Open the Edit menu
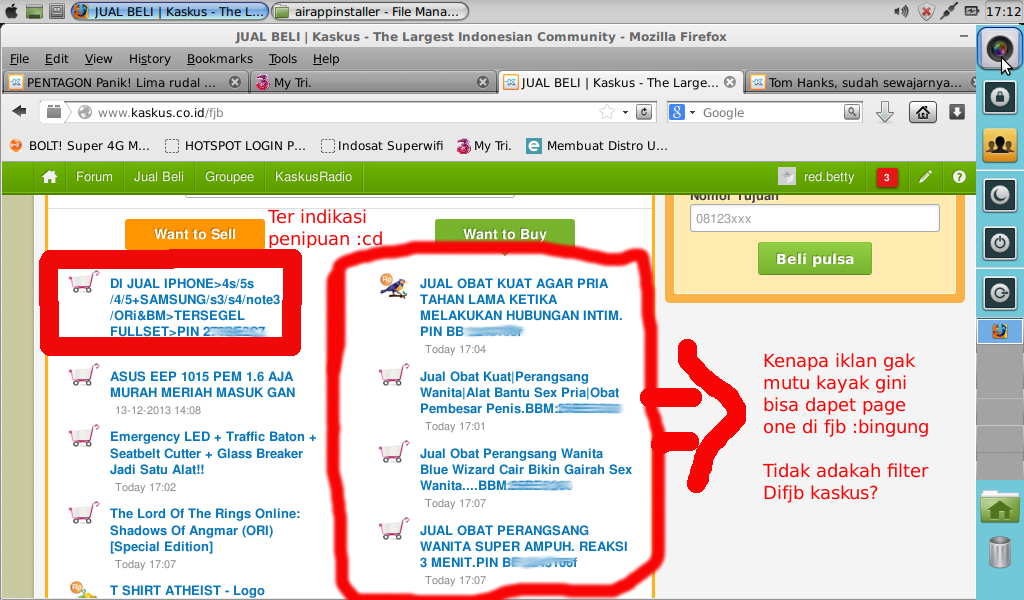 [x=57, y=59]
